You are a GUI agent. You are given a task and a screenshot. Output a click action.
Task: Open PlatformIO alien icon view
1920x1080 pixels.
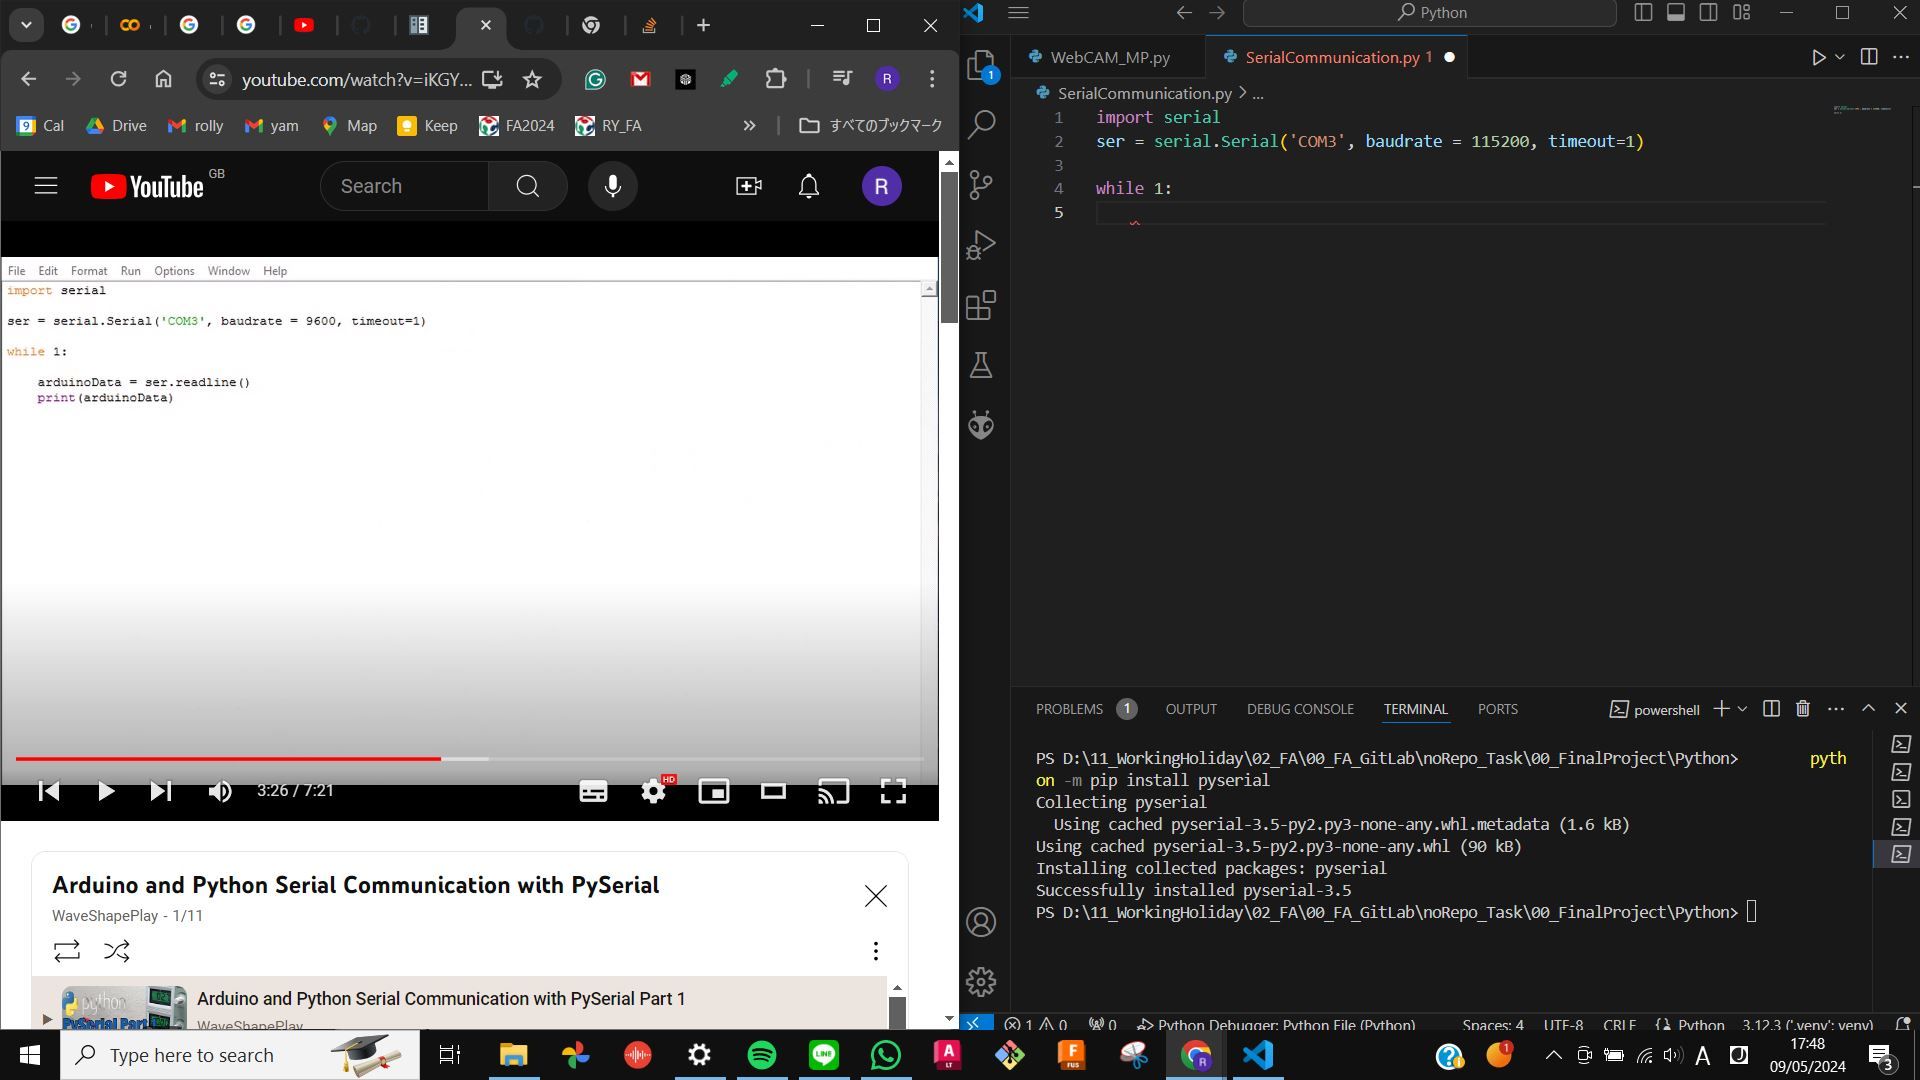(982, 425)
